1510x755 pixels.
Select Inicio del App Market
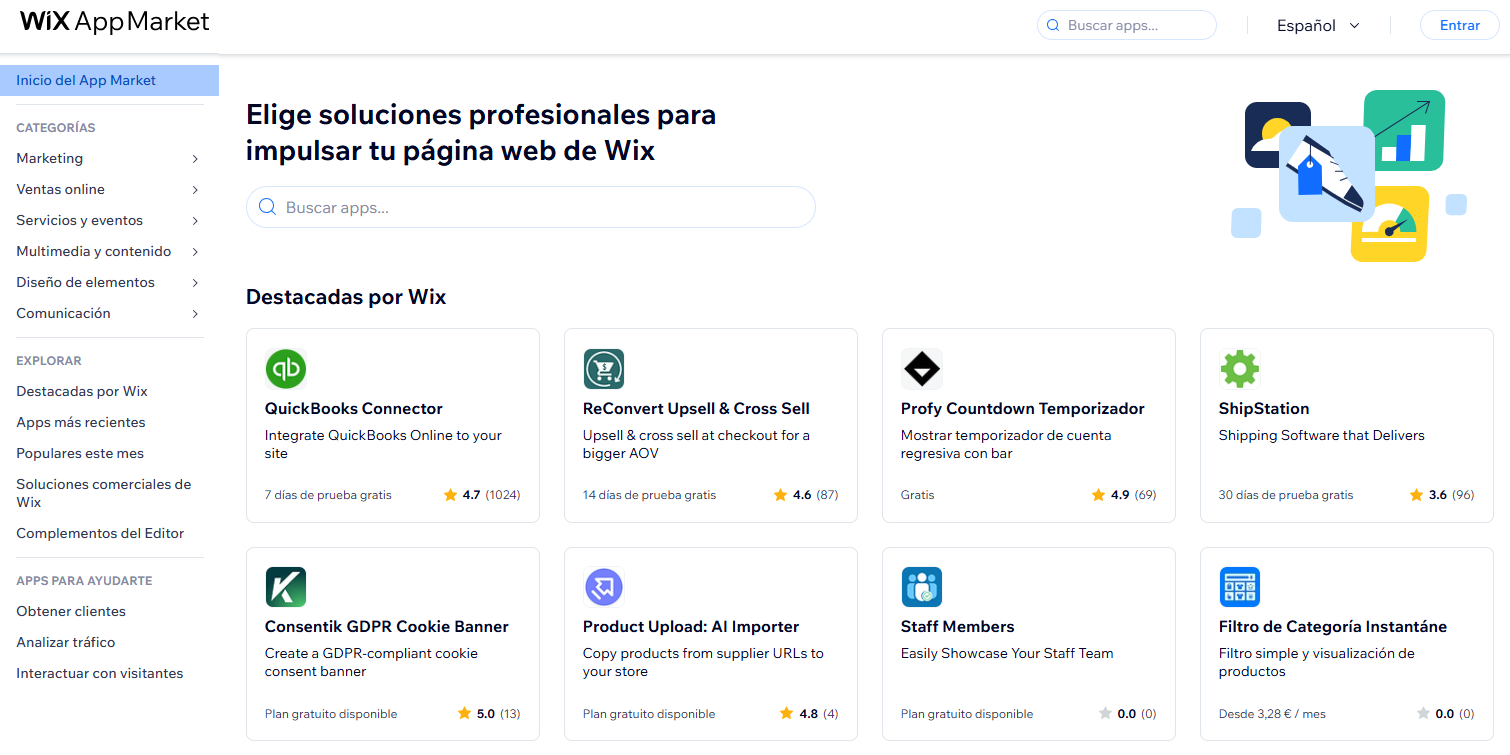pyautogui.click(x=109, y=80)
